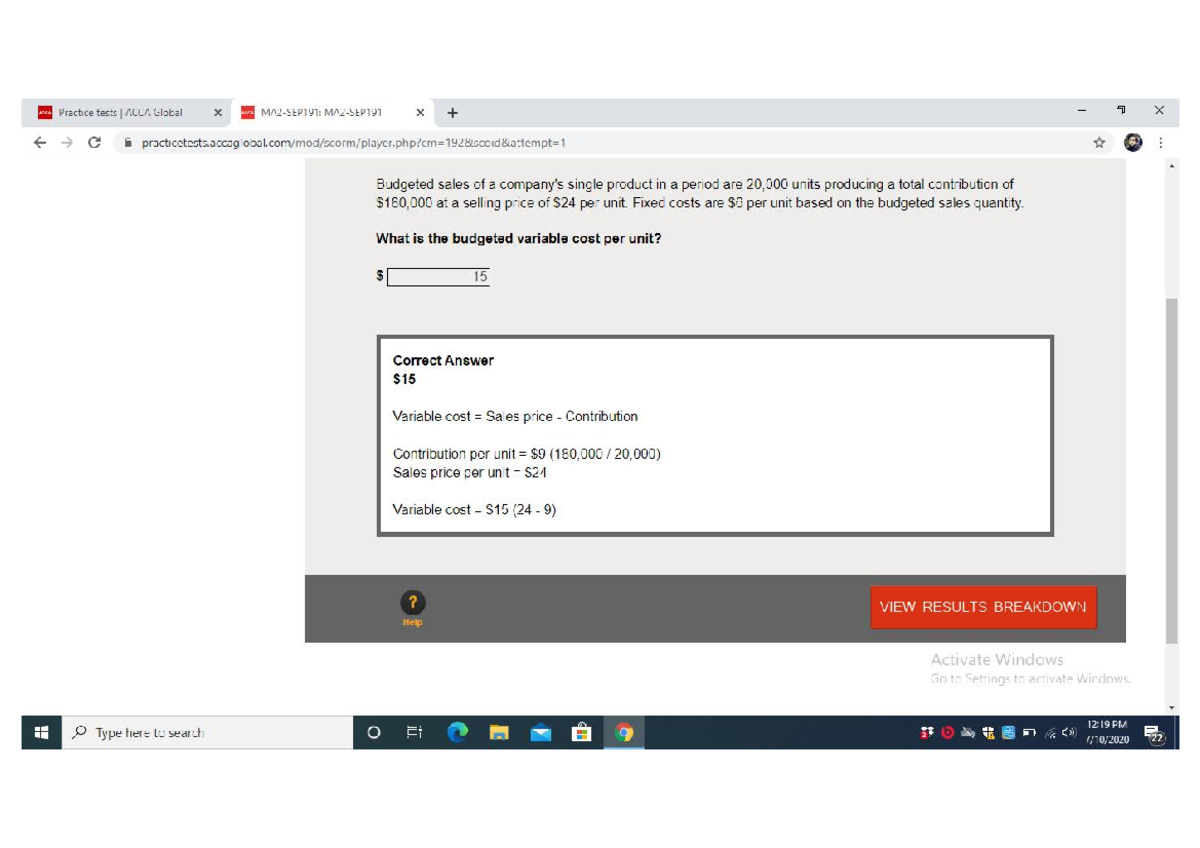Open the Chrome three-dot menu
The image size is (1200, 848).
point(1160,143)
